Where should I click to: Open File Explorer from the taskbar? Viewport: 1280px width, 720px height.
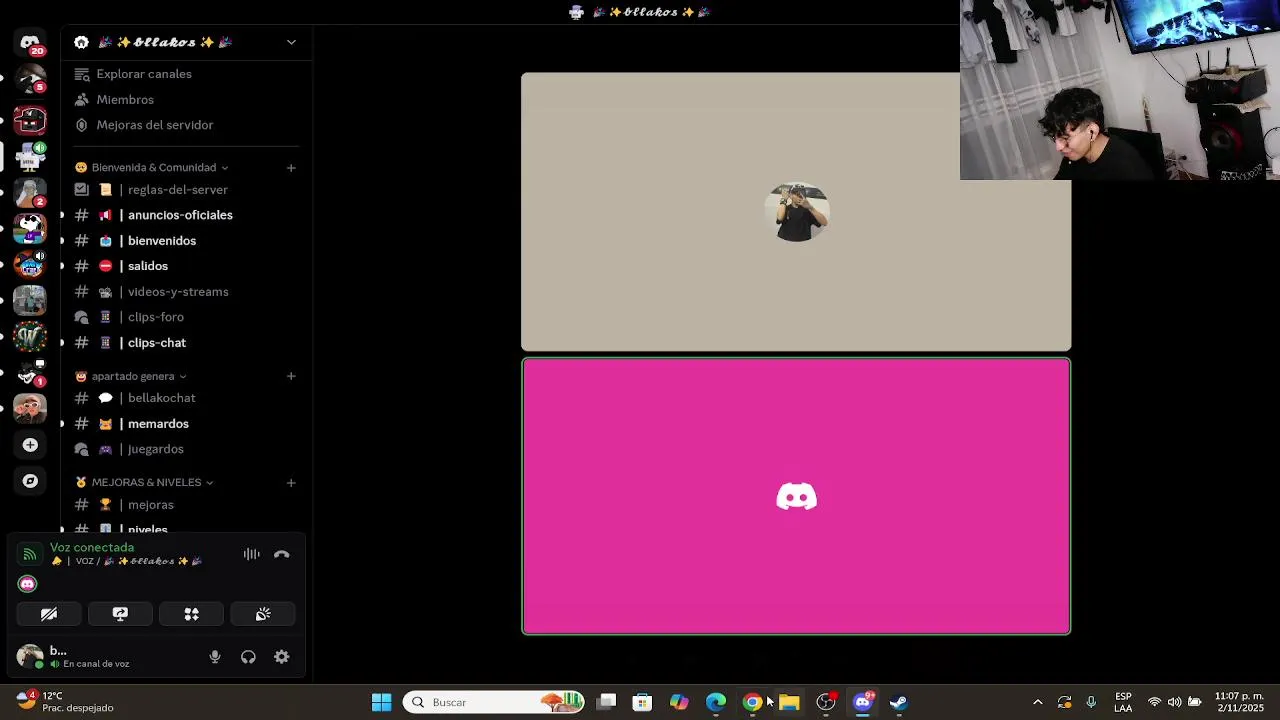click(789, 702)
